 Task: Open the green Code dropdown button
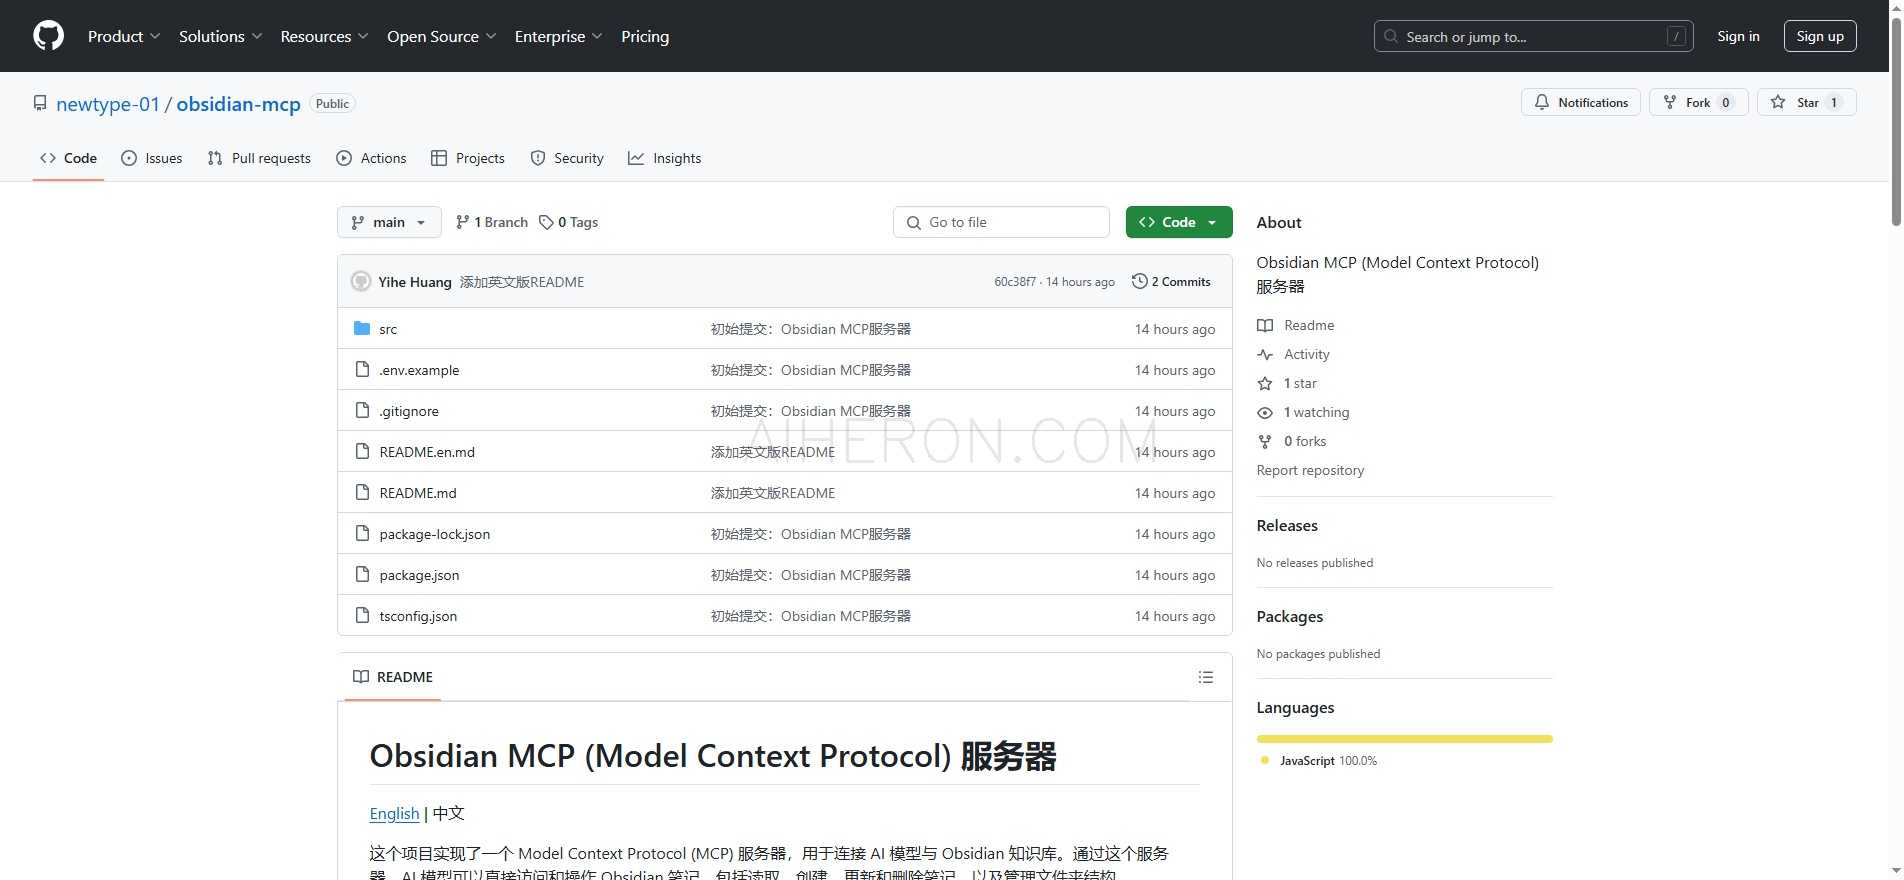tap(1178, 222)
